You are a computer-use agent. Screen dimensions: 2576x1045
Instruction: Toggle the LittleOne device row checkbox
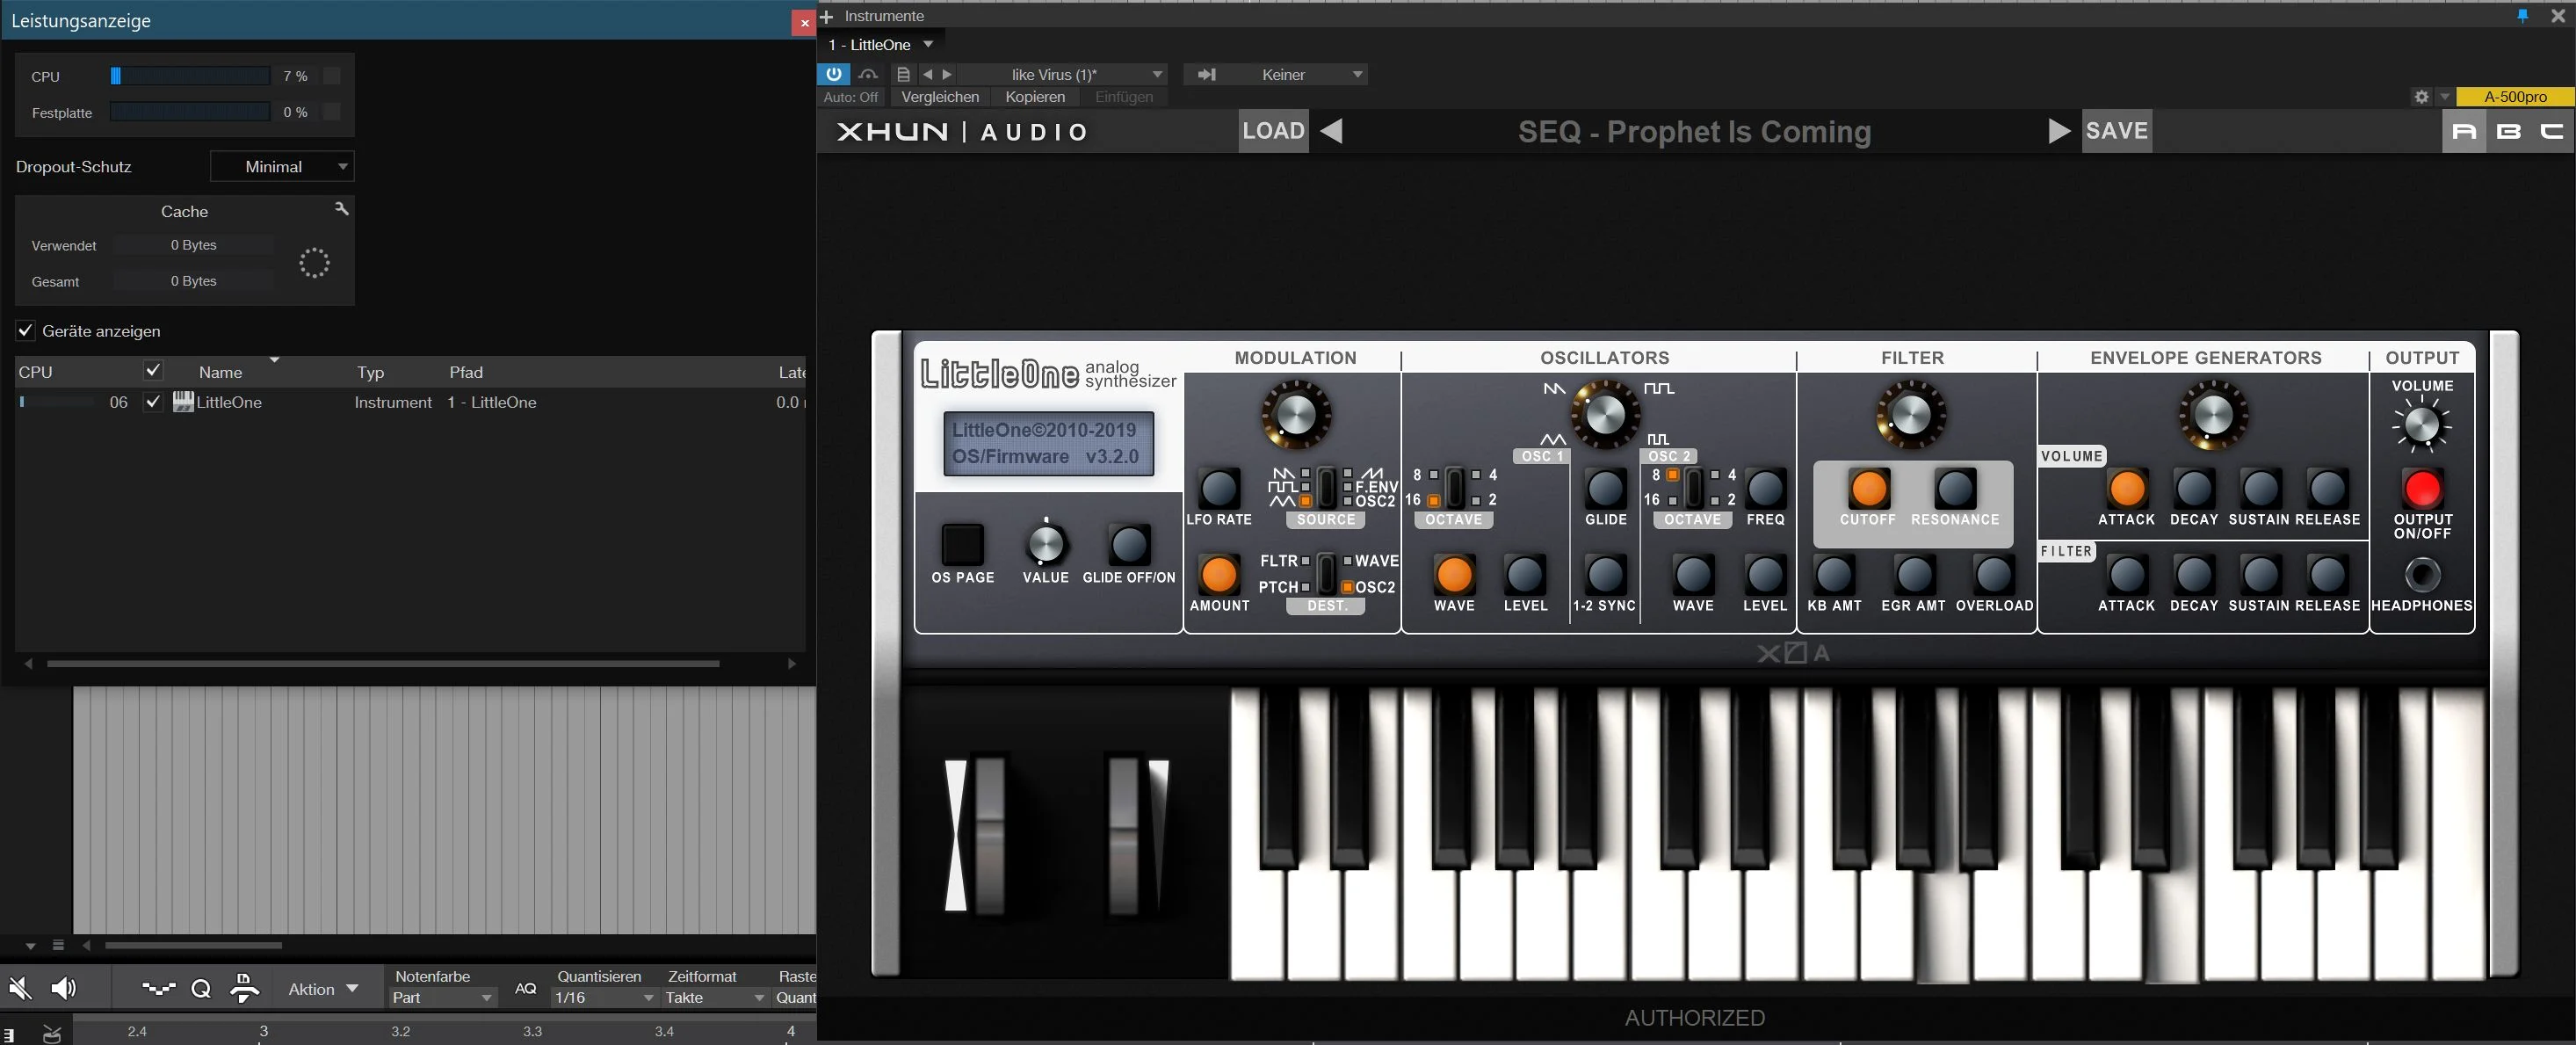coord(153,402)
